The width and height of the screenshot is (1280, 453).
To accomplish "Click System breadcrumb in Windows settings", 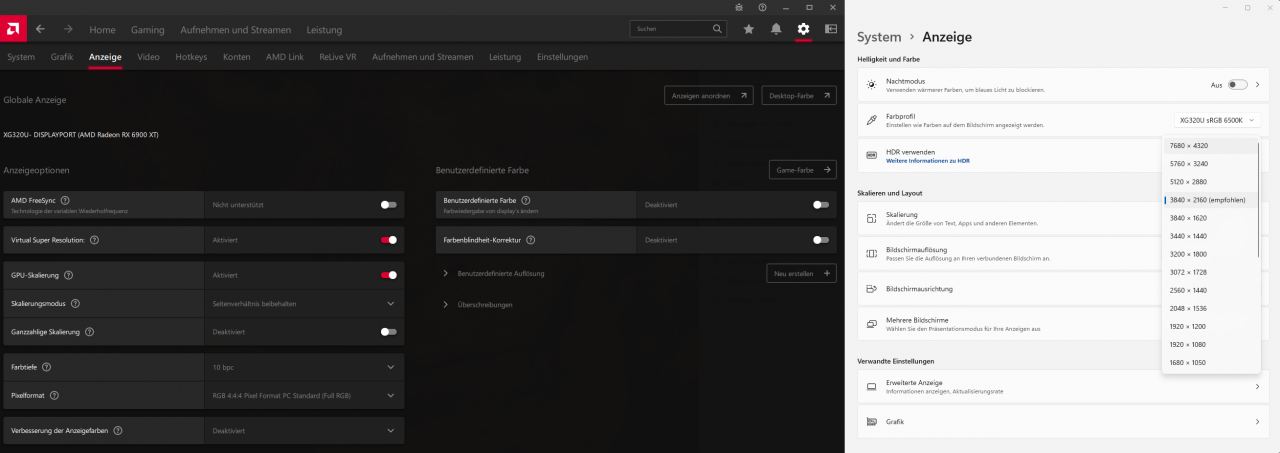I will point(879,37).
